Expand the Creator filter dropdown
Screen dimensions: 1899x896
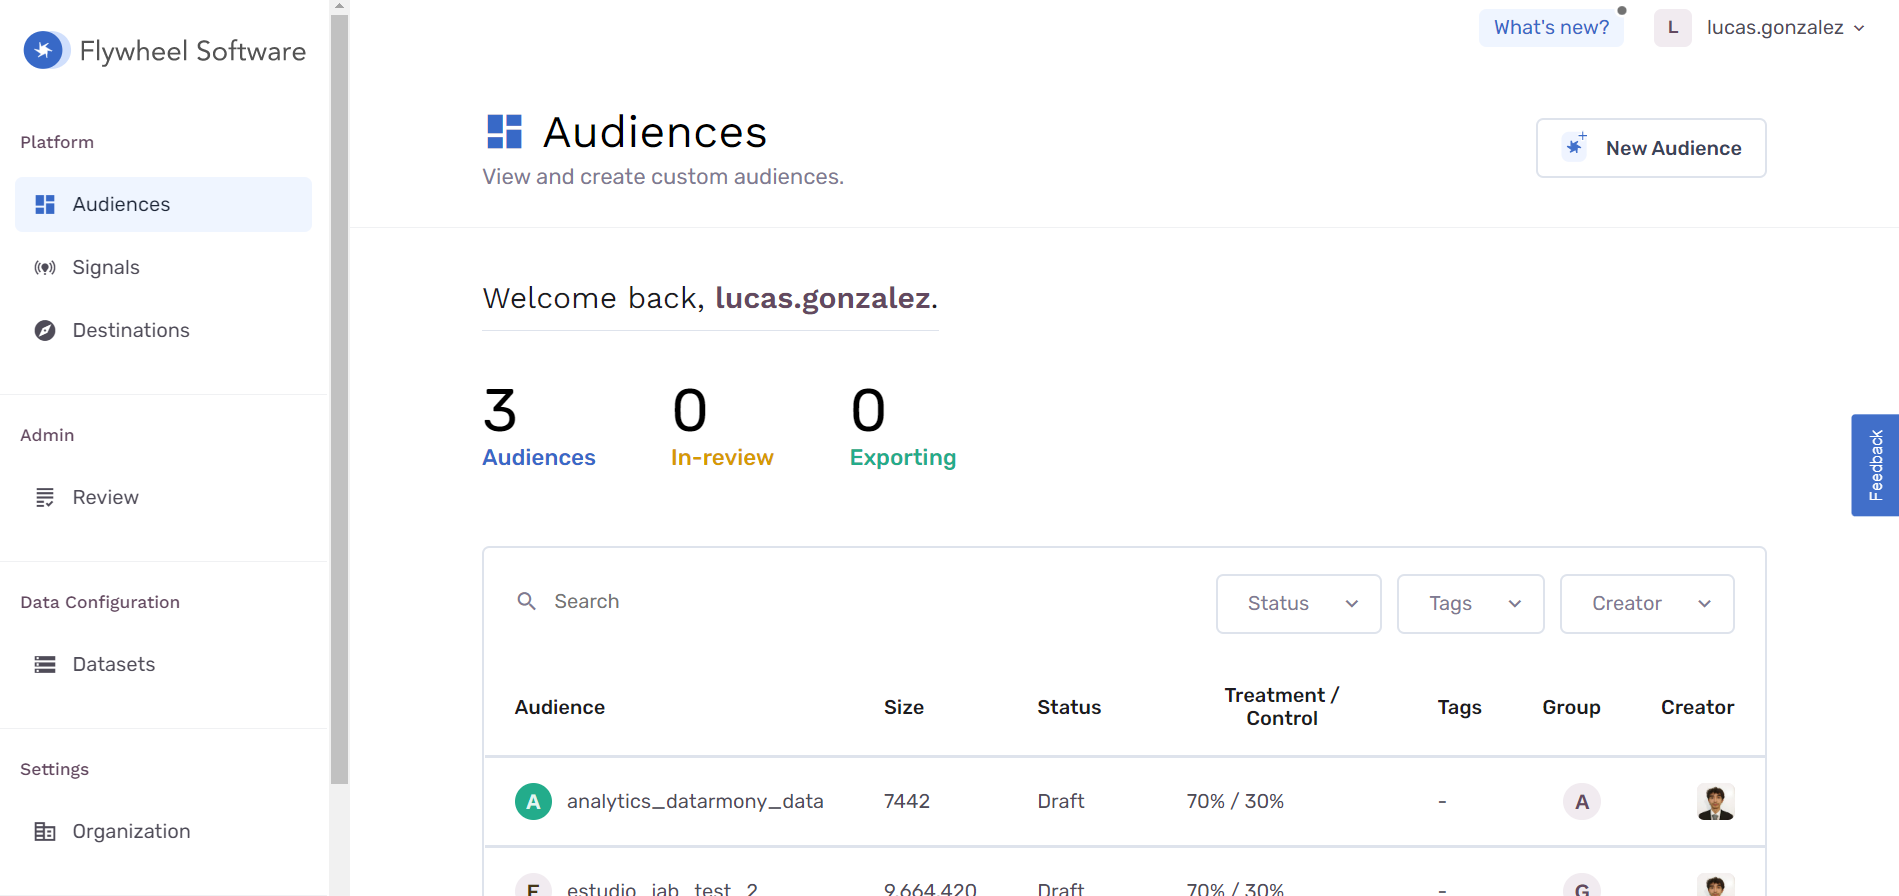[1646, 604]
